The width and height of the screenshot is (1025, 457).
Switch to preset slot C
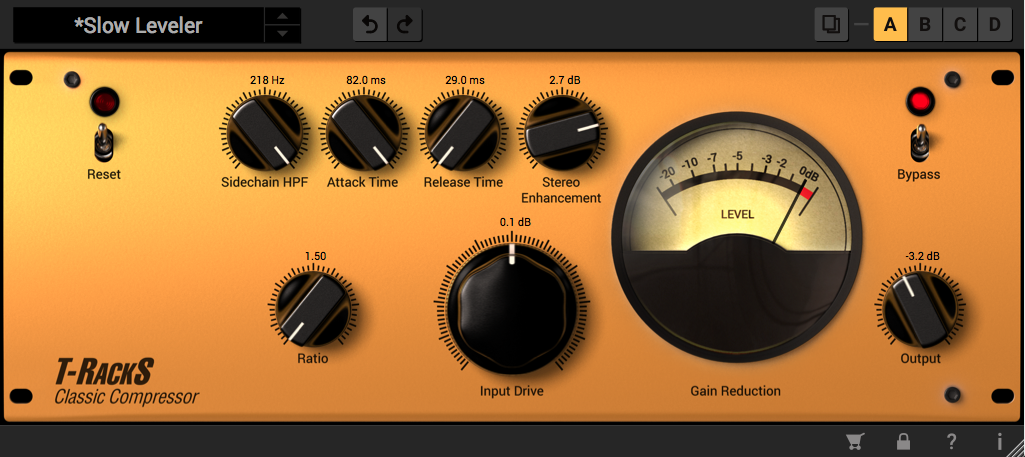coord(960,25)
